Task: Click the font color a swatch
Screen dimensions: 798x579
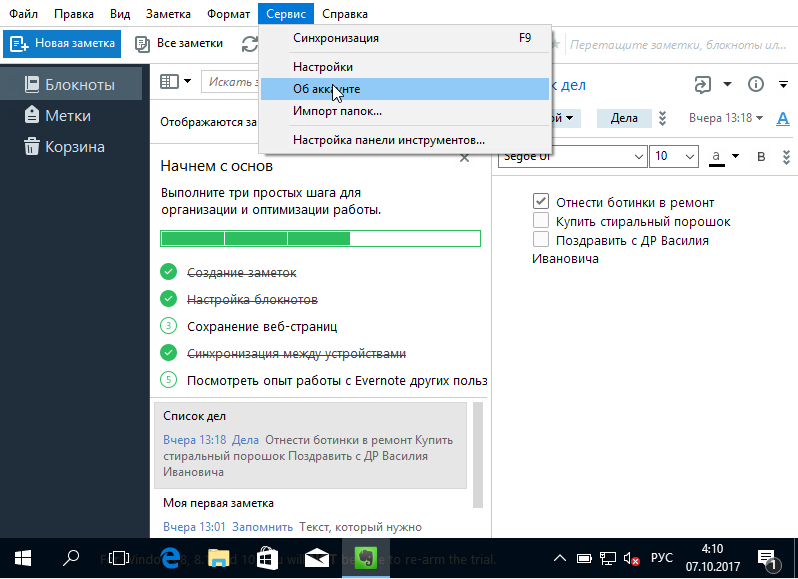Action: [717, 157]
